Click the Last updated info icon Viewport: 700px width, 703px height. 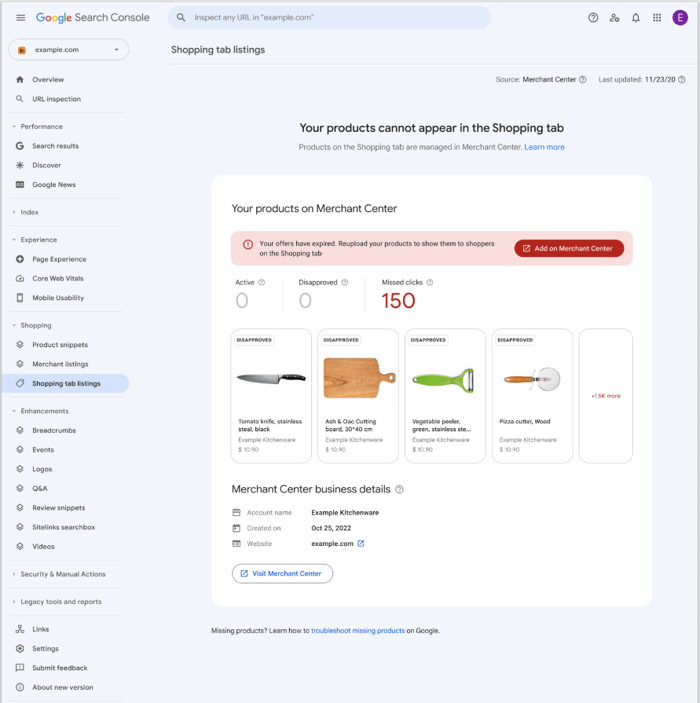(x=682, y=79)
